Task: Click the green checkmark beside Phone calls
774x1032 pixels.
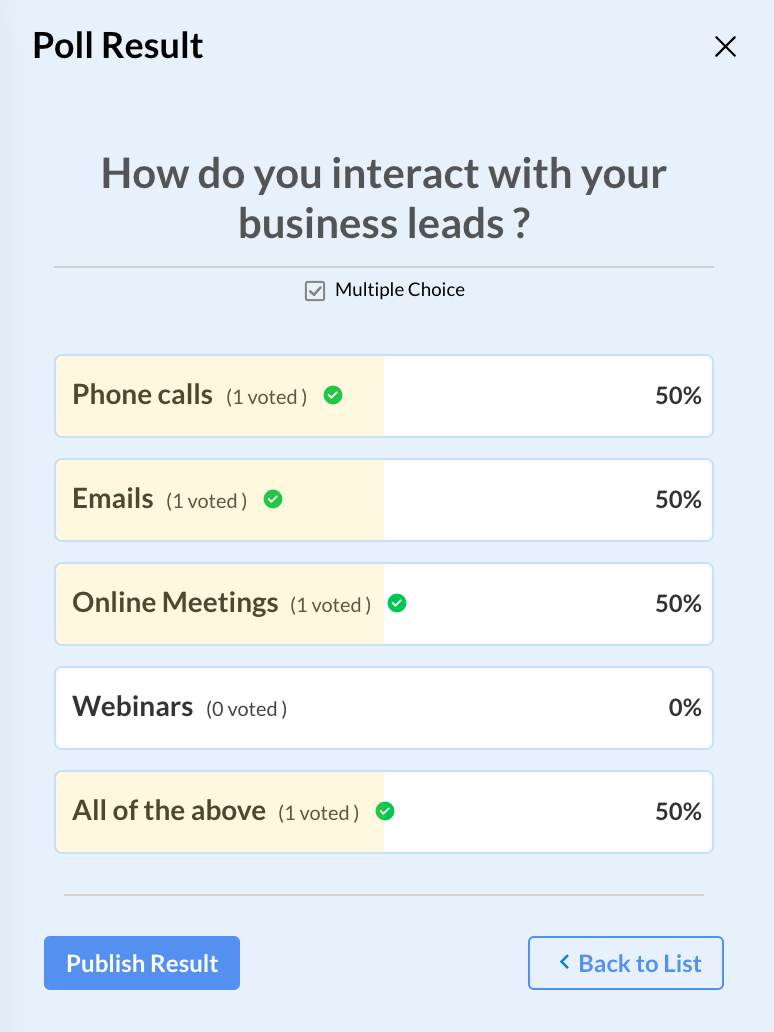Action: click(x=332, y=396)
